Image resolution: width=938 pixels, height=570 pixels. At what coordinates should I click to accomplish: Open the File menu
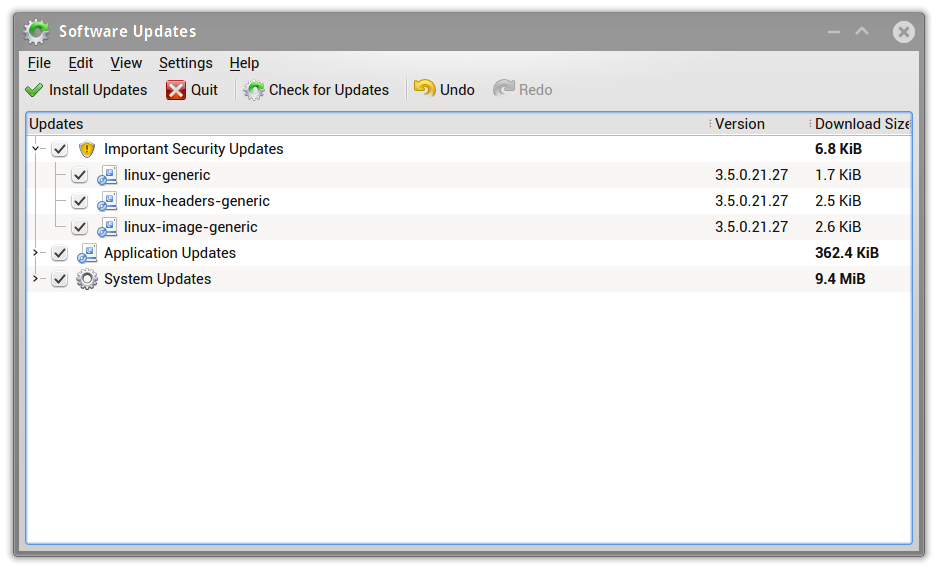tap(39, 63)
